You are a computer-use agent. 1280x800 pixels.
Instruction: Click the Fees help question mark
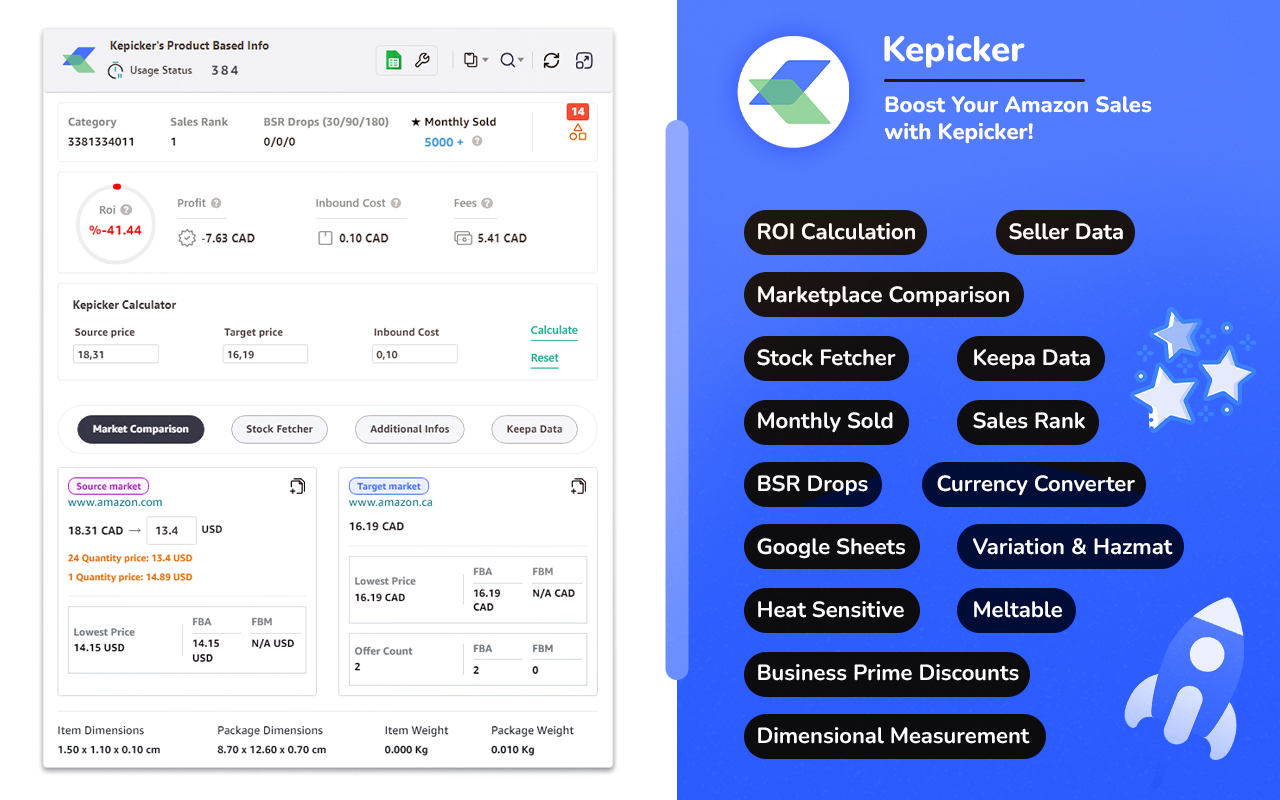point(487,203)
